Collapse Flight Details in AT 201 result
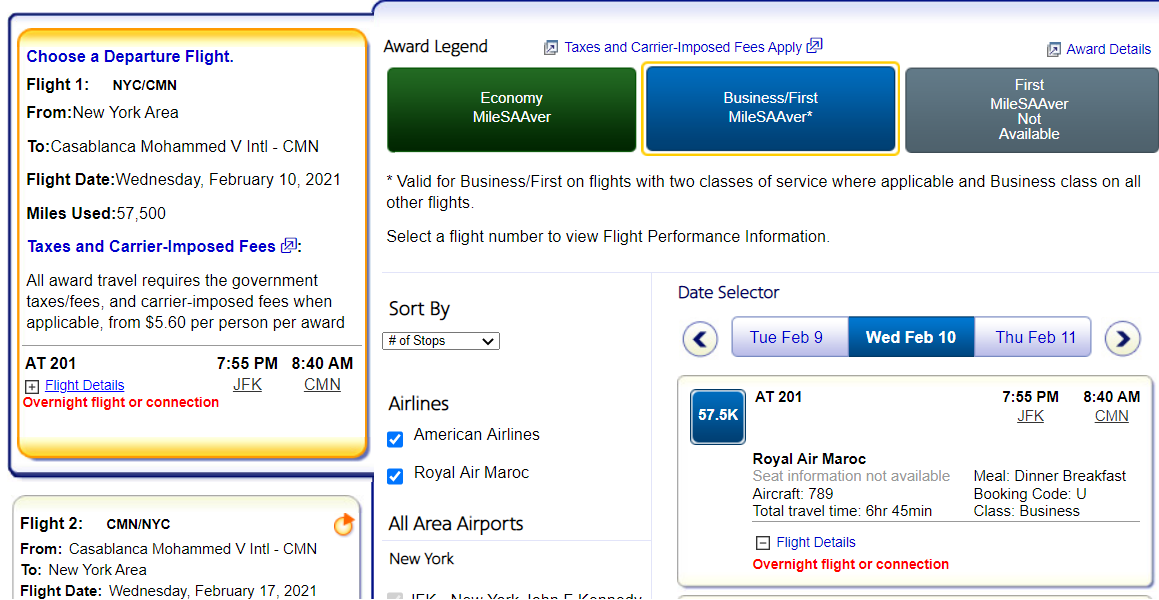 762,543
